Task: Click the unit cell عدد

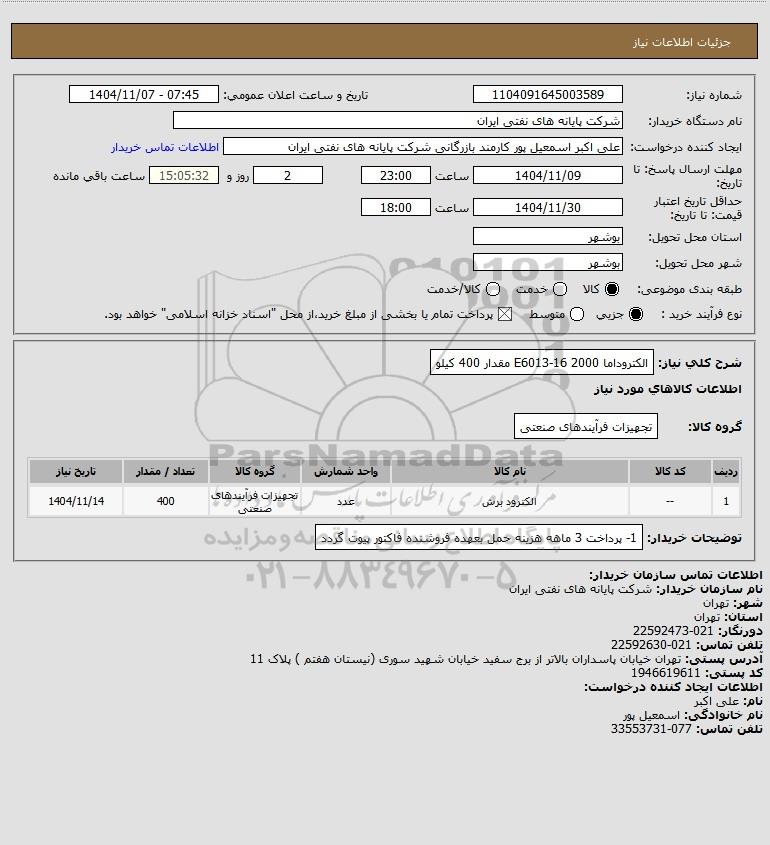Action: point(345,501)
